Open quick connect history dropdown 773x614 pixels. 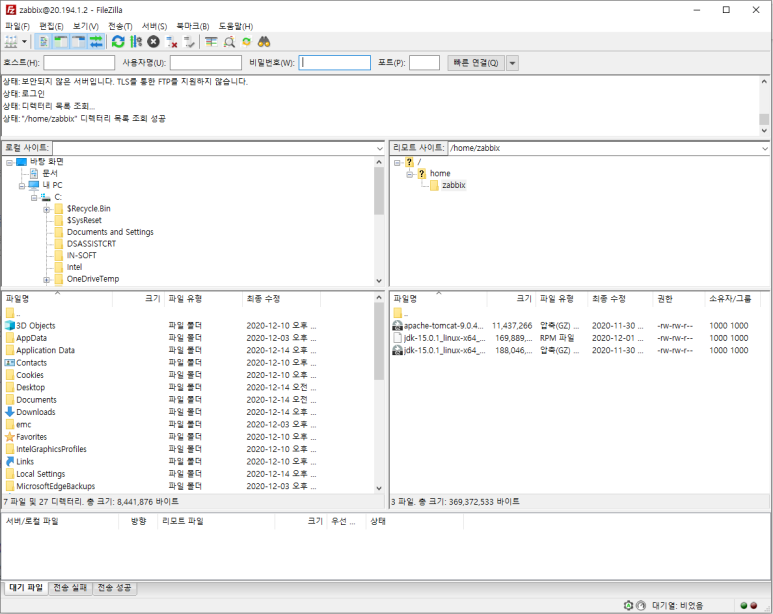pyautogui.click(x=512, y=63)
